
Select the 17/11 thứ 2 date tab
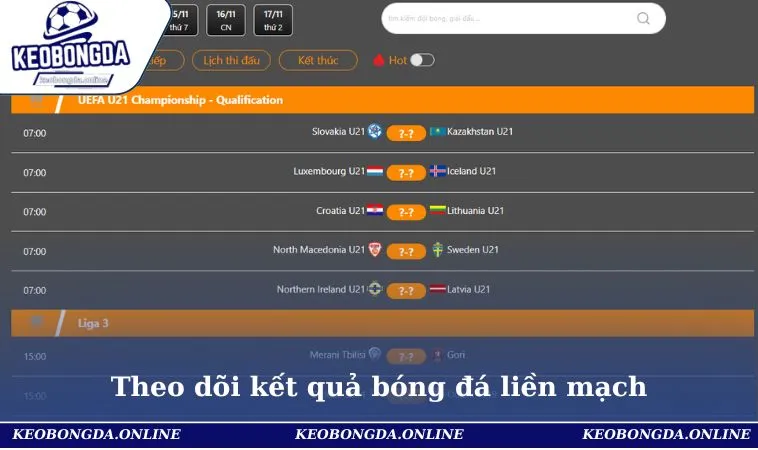click(273, 20)
